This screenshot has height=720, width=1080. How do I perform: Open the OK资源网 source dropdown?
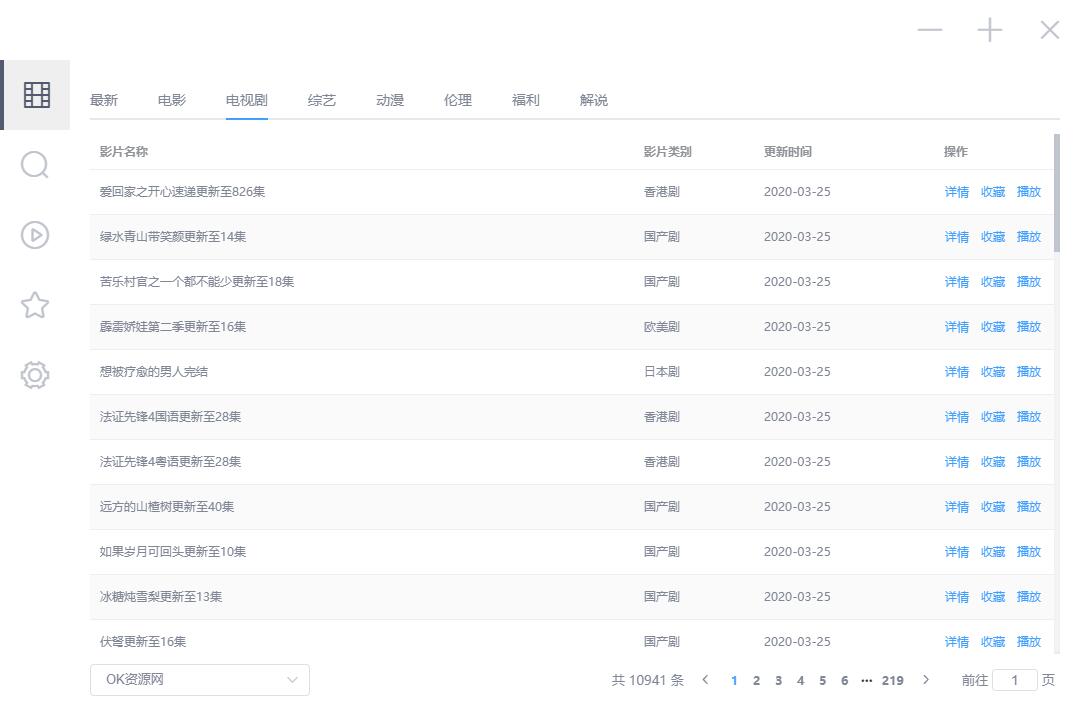click(x=200, y=679)
